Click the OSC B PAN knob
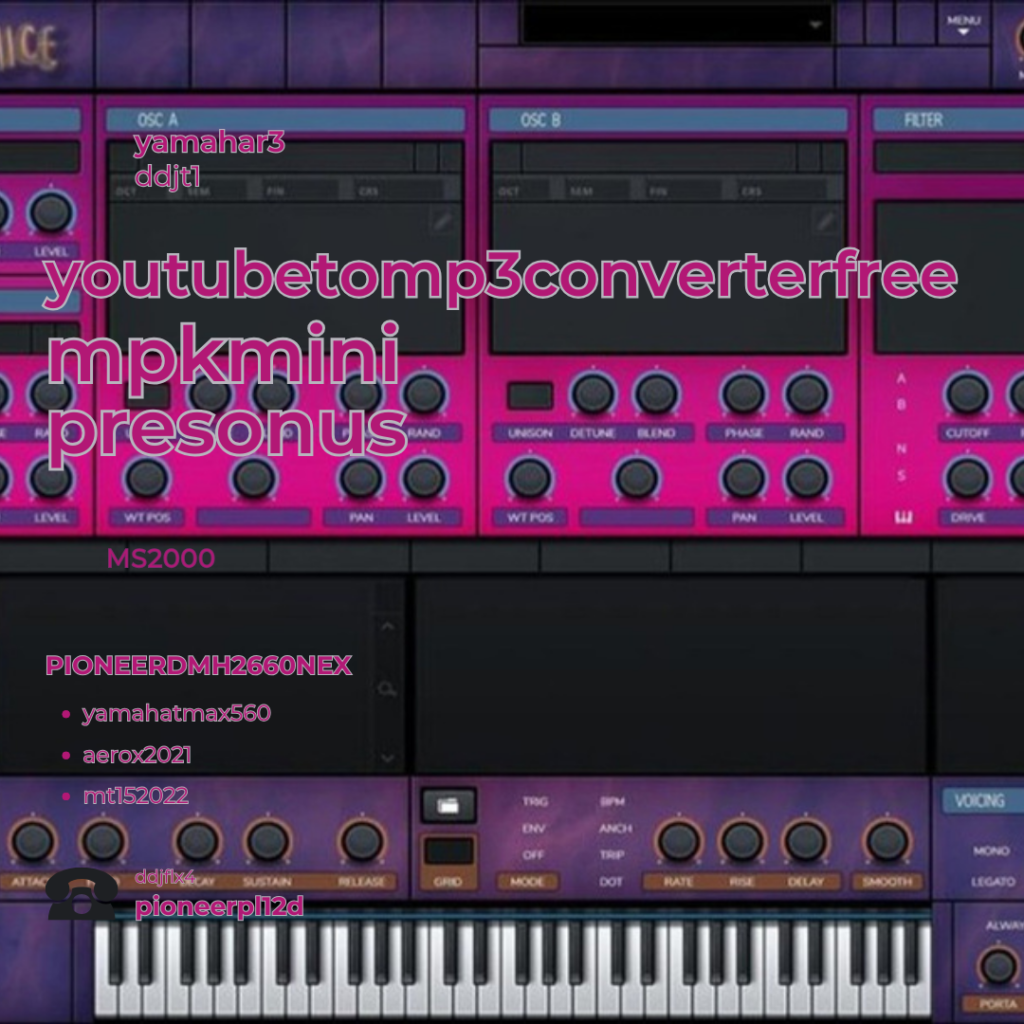Viewport: 1024px width, 1024px height. click(x=743, y=478)
